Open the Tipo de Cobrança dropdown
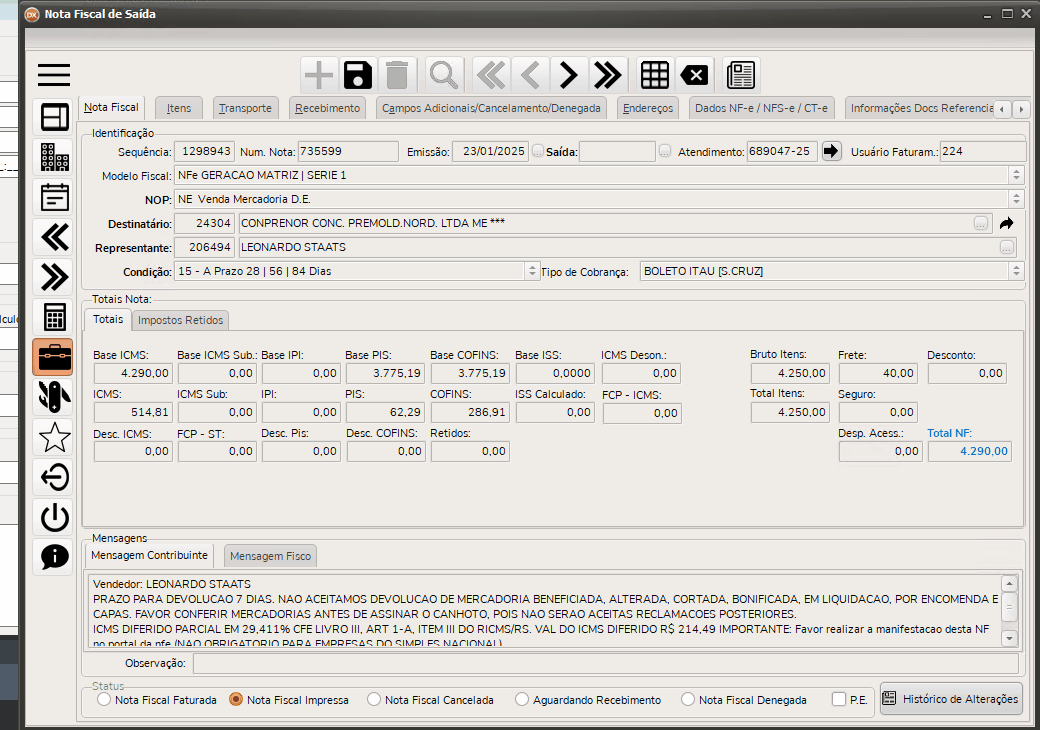1040x730 pixels. pos(1016,271)
